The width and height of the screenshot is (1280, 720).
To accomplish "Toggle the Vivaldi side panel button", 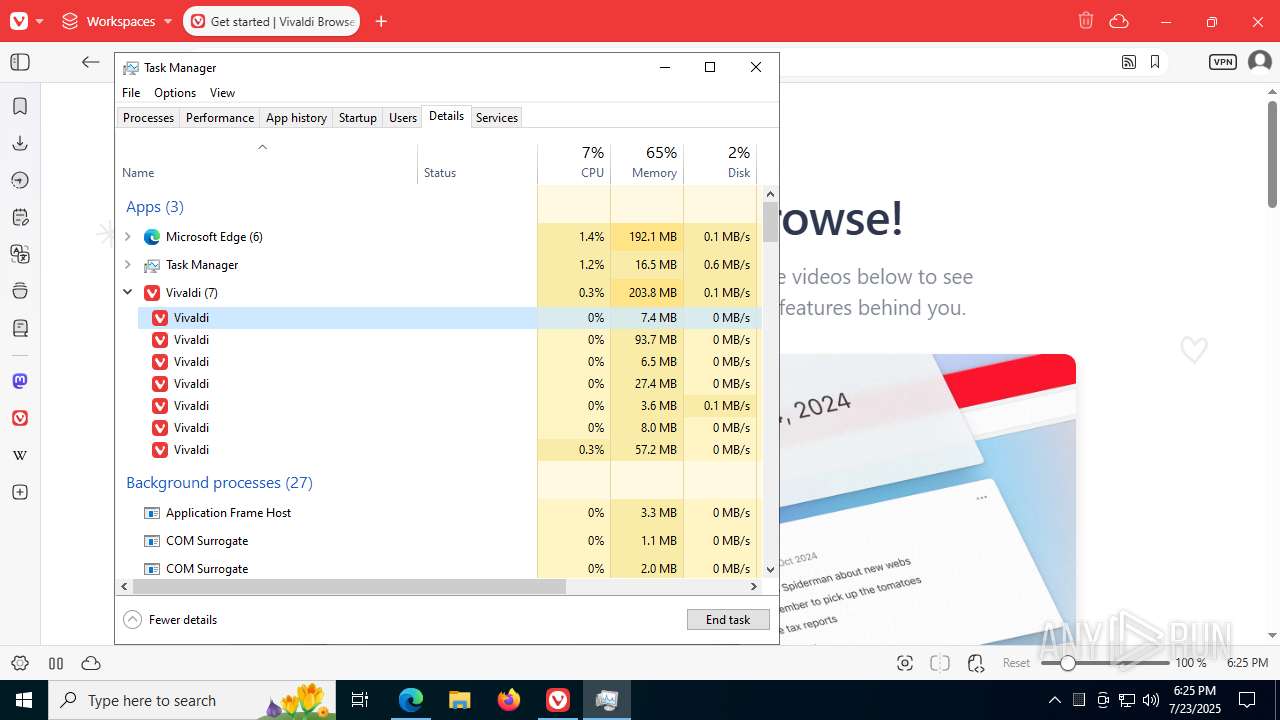I will (x=20, y=62).
